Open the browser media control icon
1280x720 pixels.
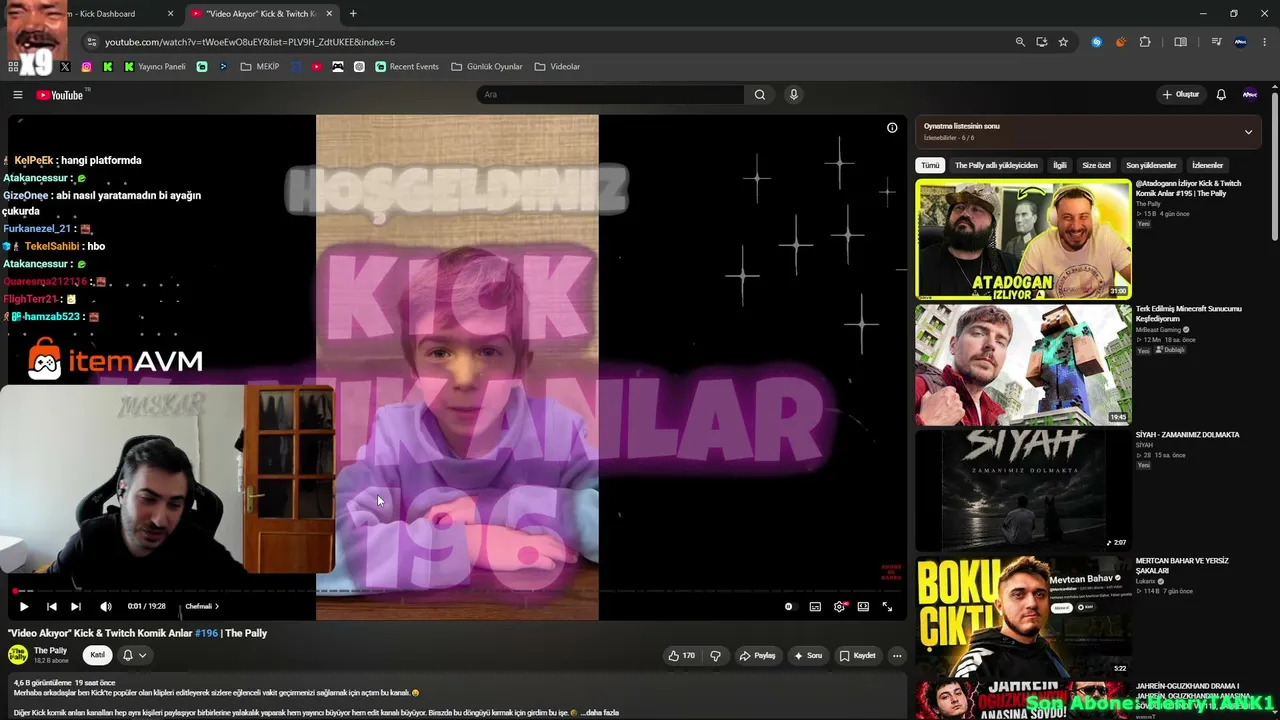tap(1217, 42)
